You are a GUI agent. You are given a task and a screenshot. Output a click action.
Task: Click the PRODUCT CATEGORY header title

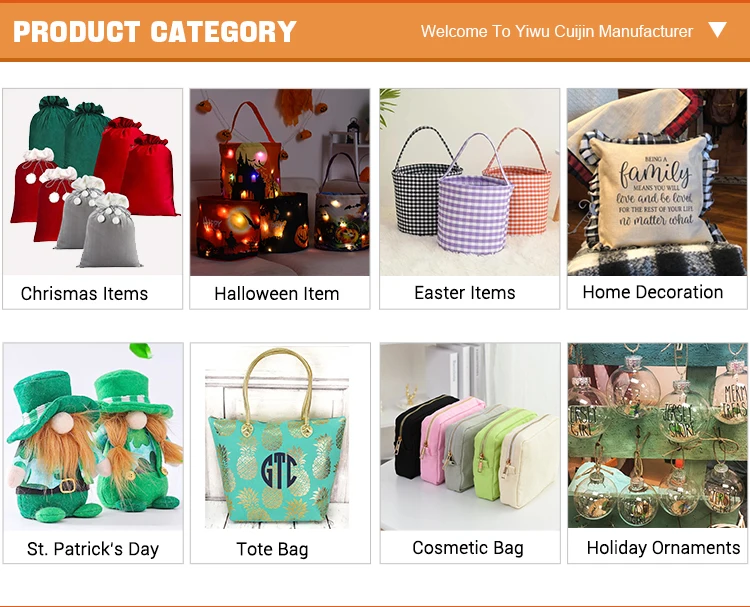pos(155,32)
